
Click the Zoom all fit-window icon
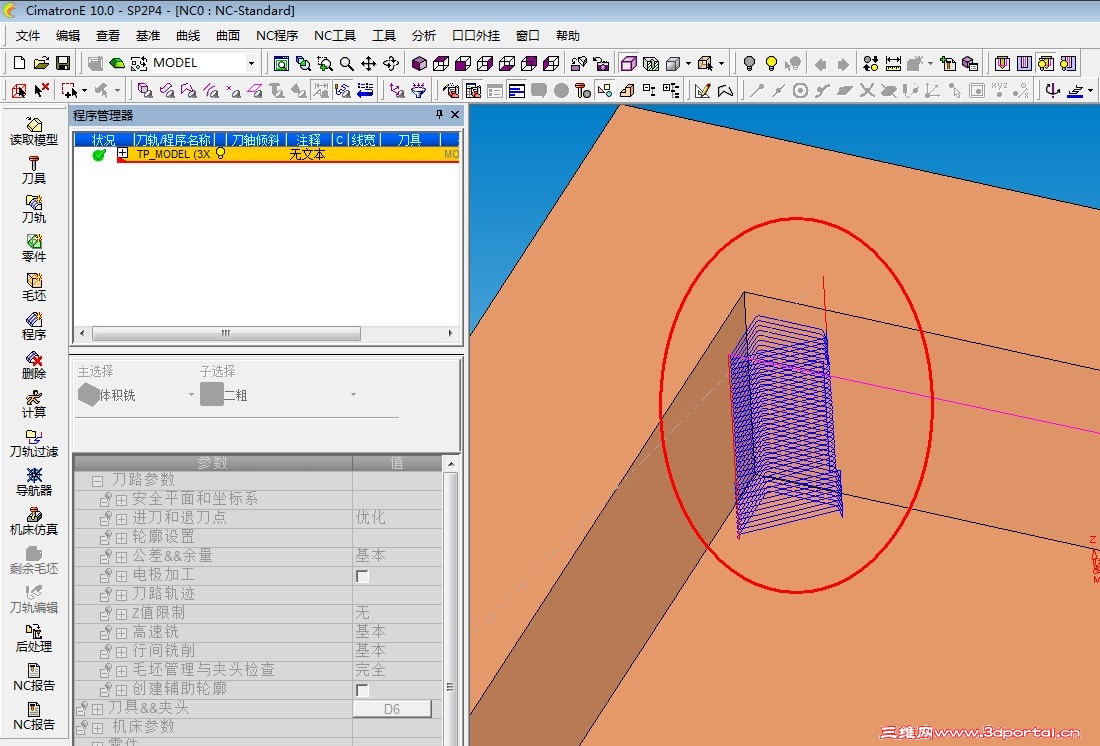pyautogui.click(x=281, y=64)
